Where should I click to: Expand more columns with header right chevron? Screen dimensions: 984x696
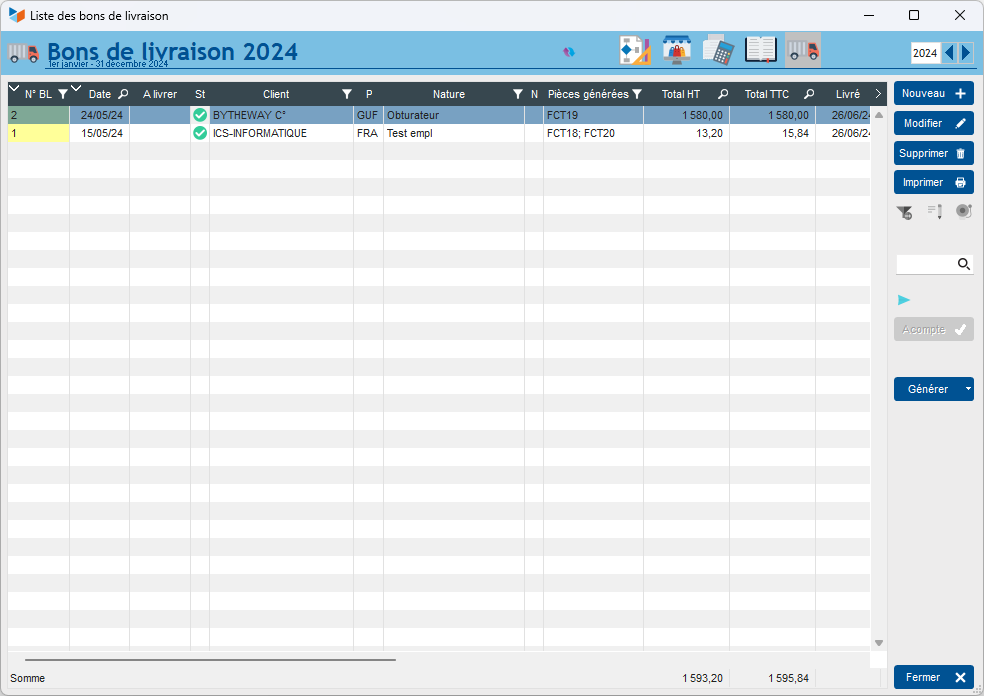(878, 94)
